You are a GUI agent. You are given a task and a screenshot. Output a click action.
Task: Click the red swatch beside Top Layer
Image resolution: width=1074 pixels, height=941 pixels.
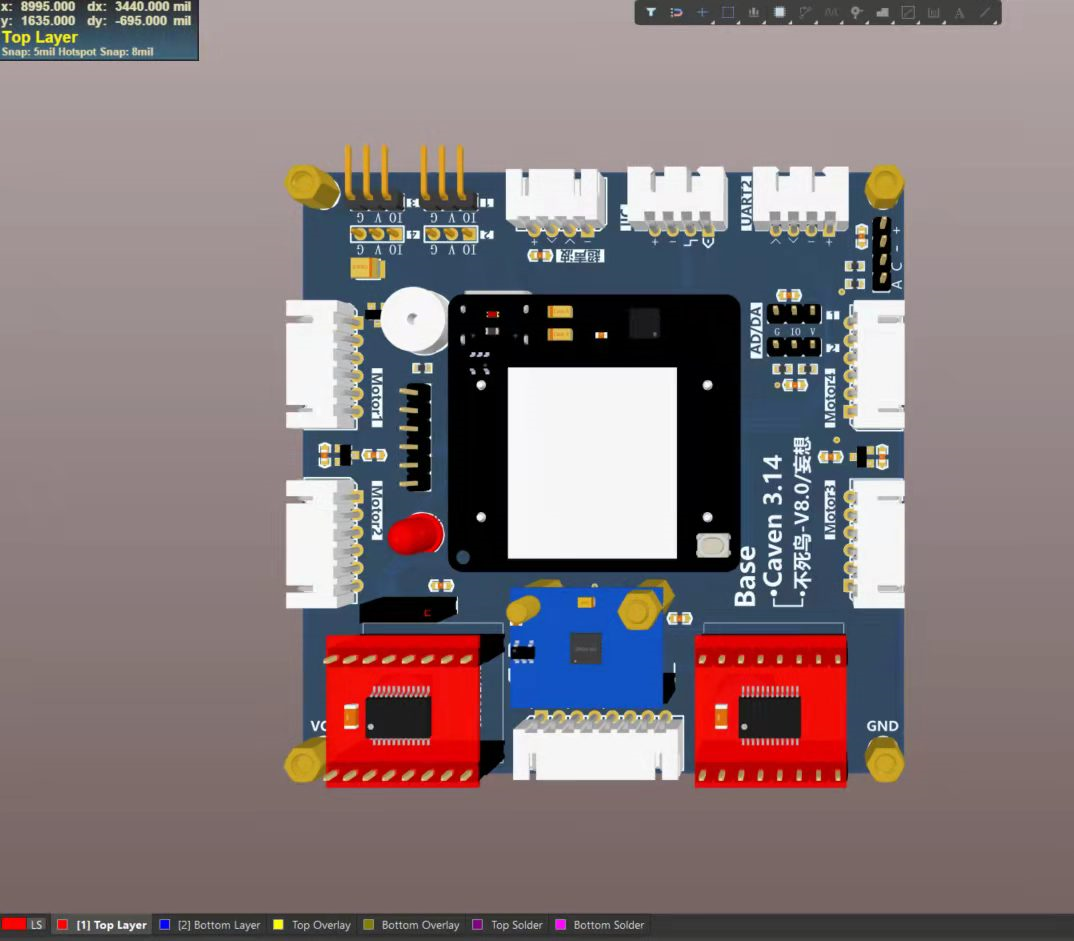click(x=63, y=924)
